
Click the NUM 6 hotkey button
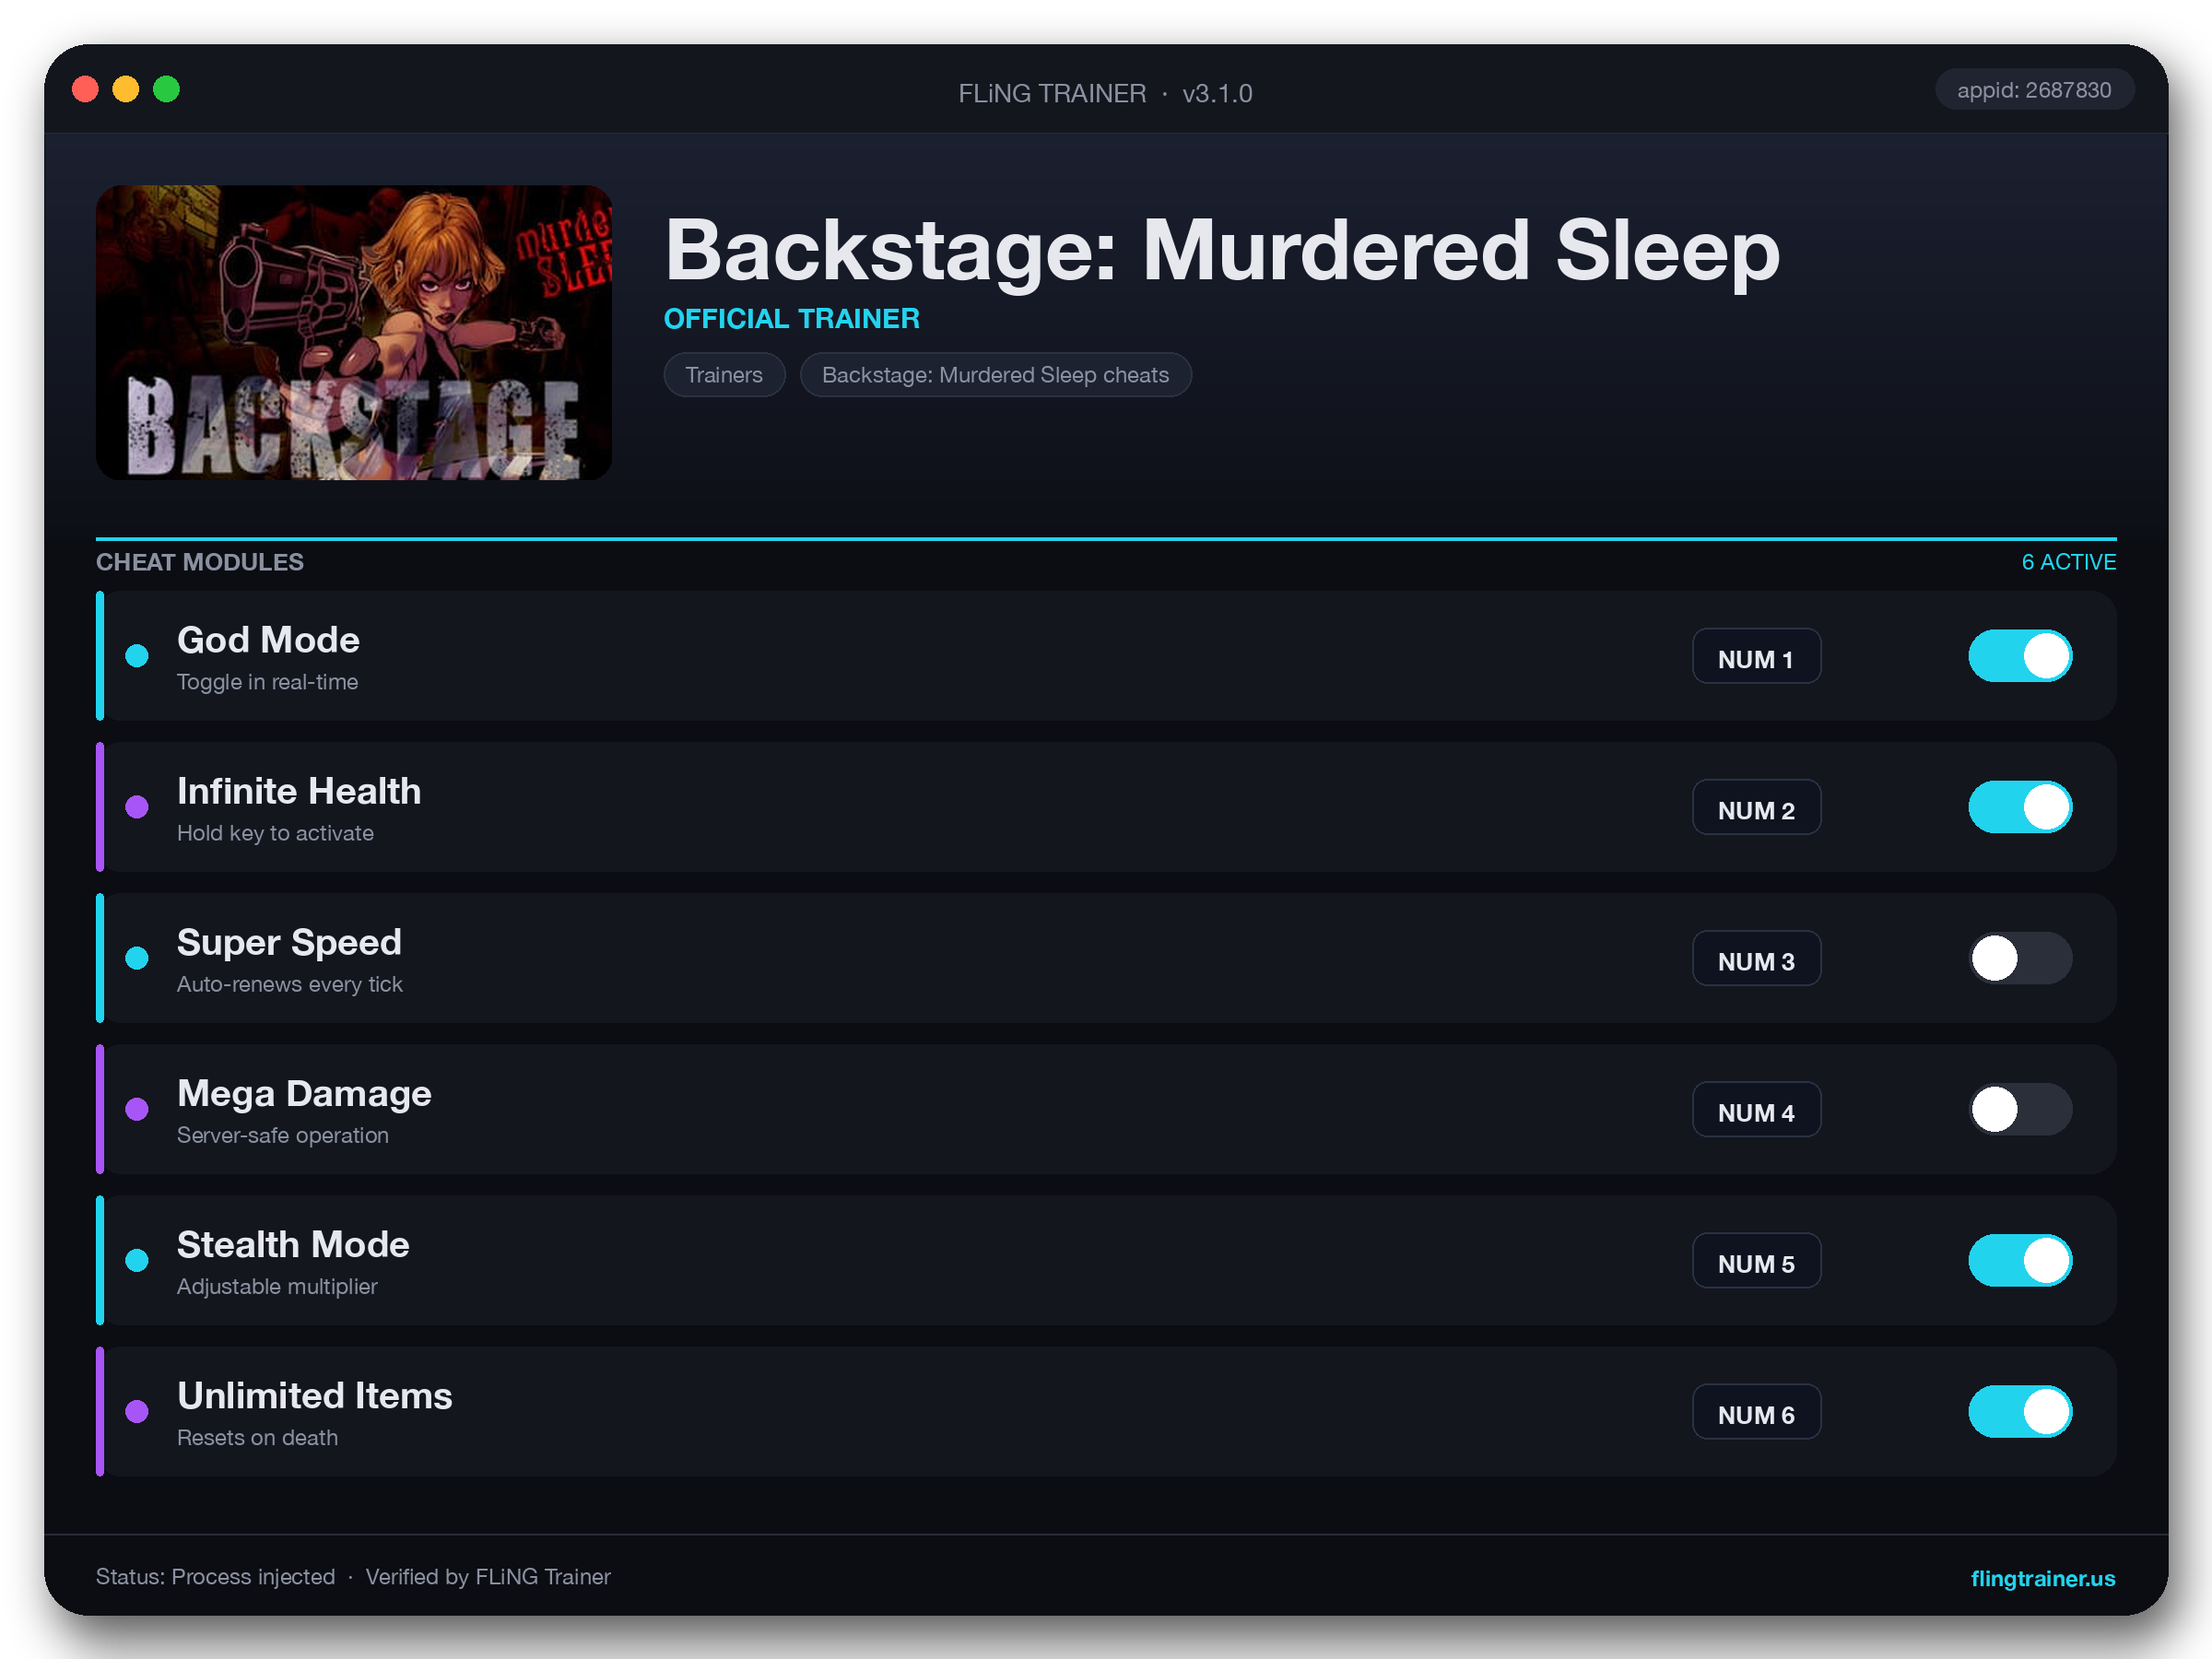[1756, 1412]
